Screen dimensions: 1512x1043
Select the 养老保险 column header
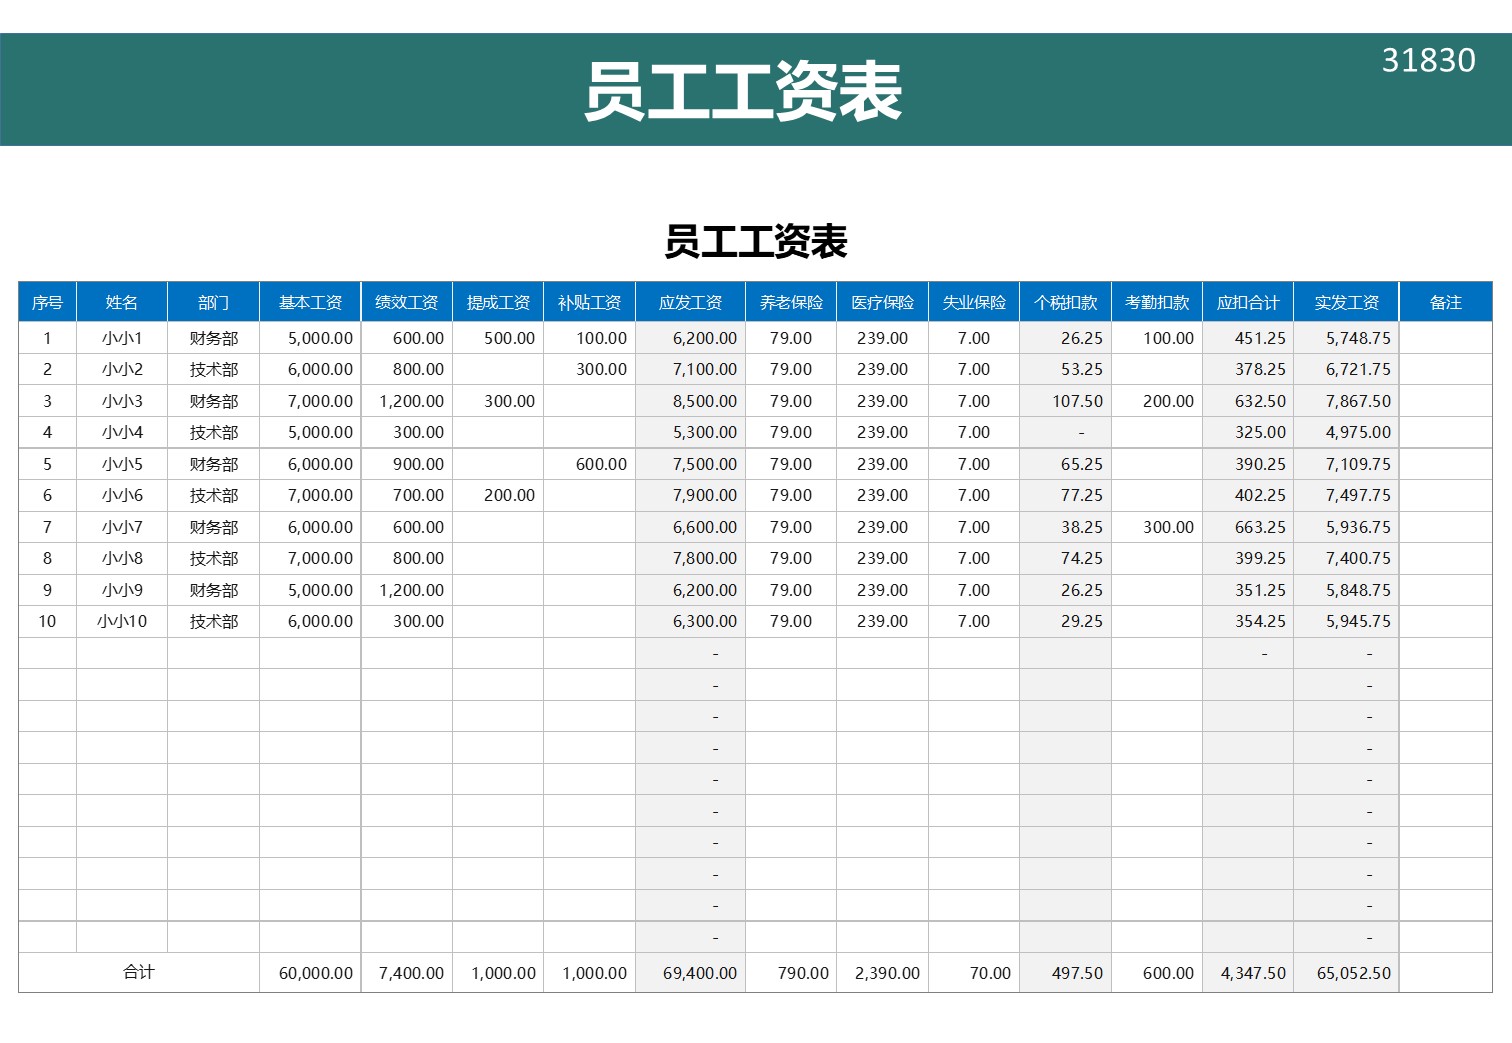coord(791,302)
